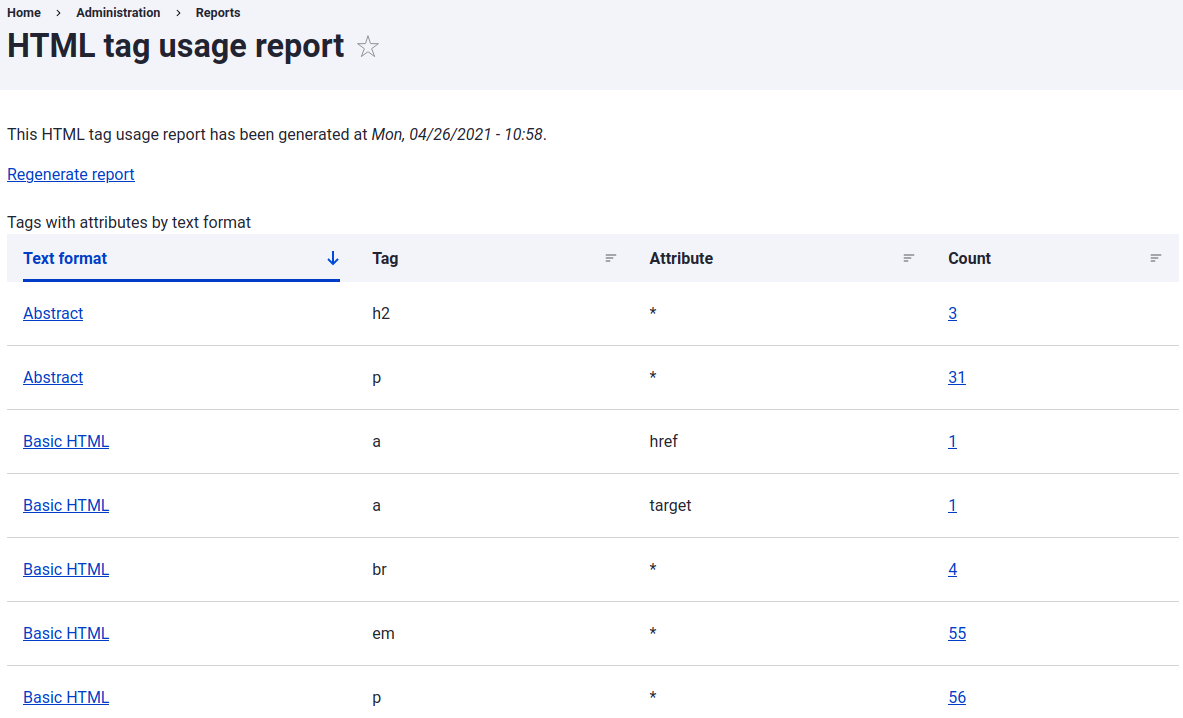Sort table by Tag column header
Viewport: 1183px width, 718px height.
(385, 258)
